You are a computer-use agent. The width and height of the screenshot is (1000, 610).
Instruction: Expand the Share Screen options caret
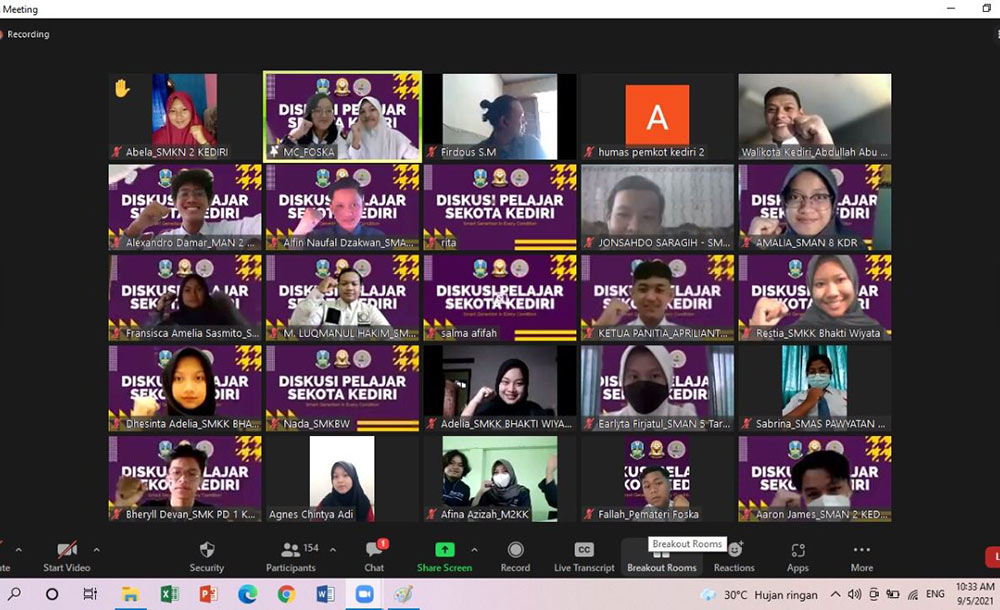[x=474, y=549]
